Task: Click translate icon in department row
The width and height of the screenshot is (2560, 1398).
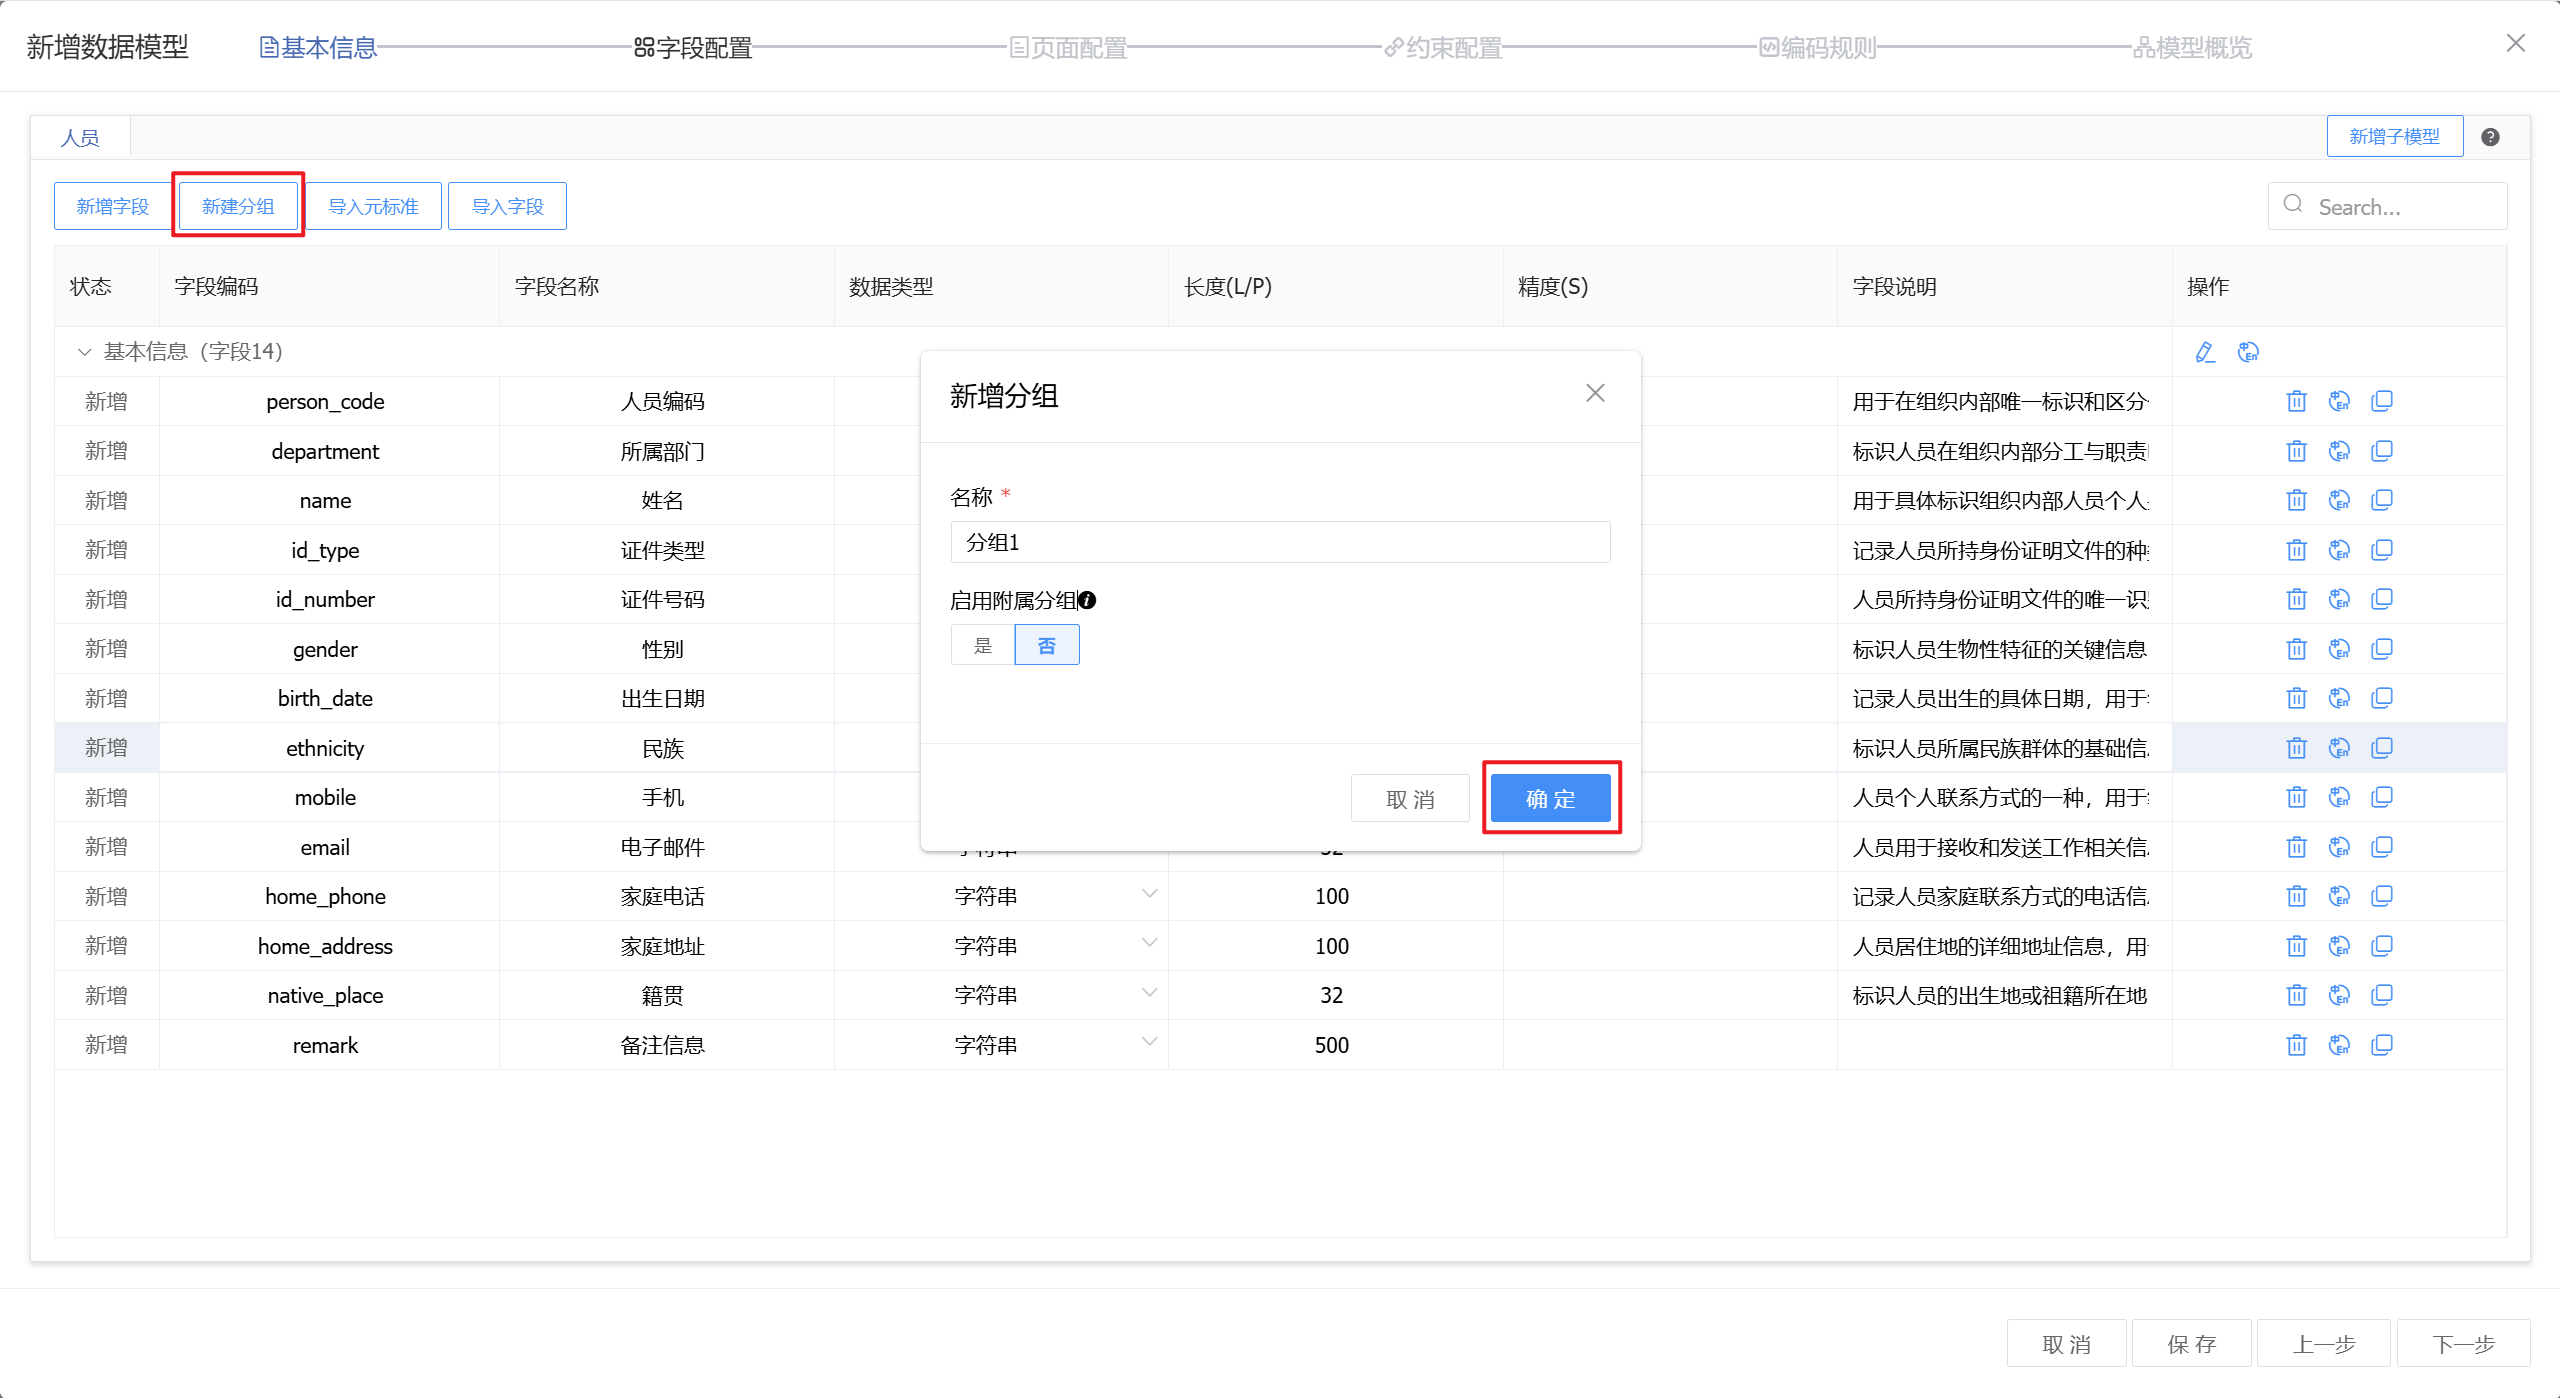Action: tap(2339, 451)
